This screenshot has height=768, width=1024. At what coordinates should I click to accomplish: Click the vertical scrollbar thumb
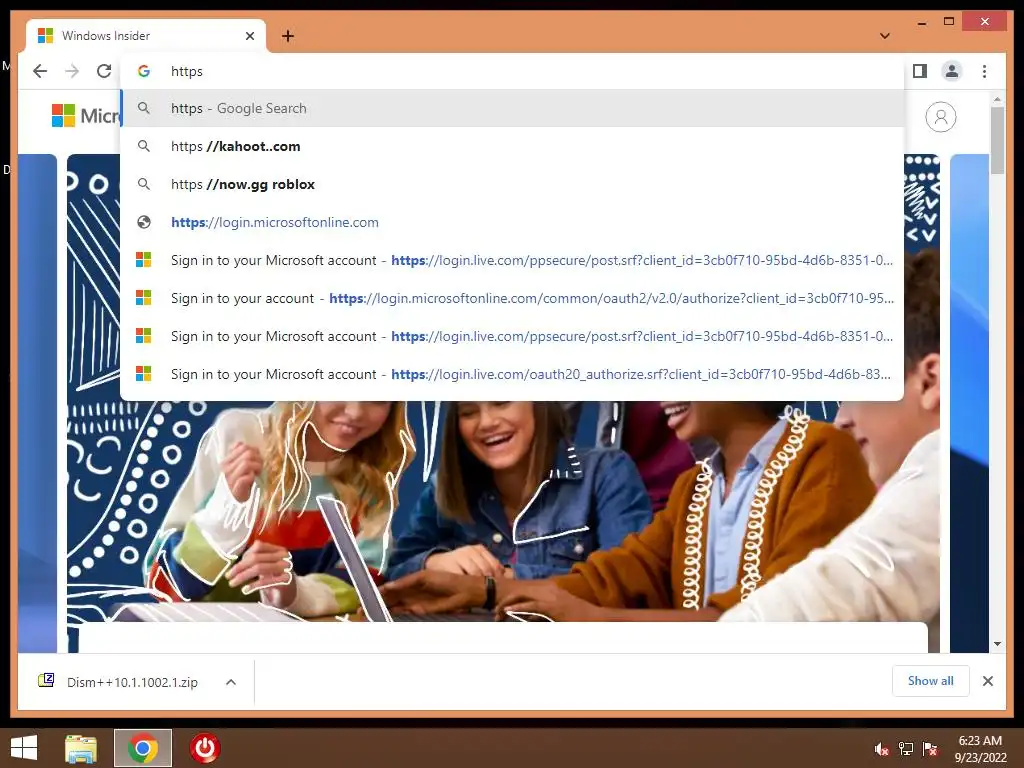click(997, 140)
